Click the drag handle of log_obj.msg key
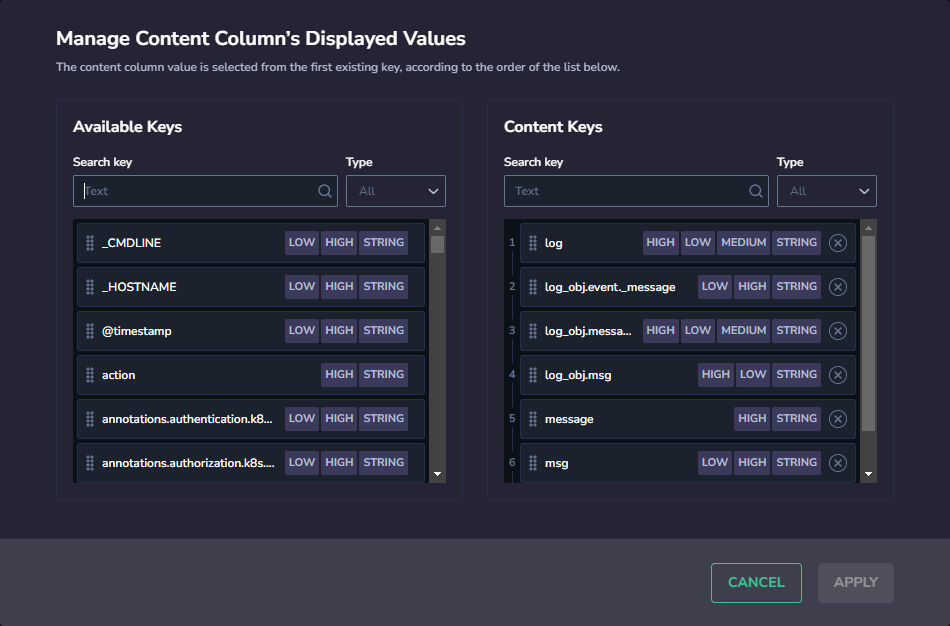The width and height of the screenshot is (950, 626). click(x=533, y=375)
